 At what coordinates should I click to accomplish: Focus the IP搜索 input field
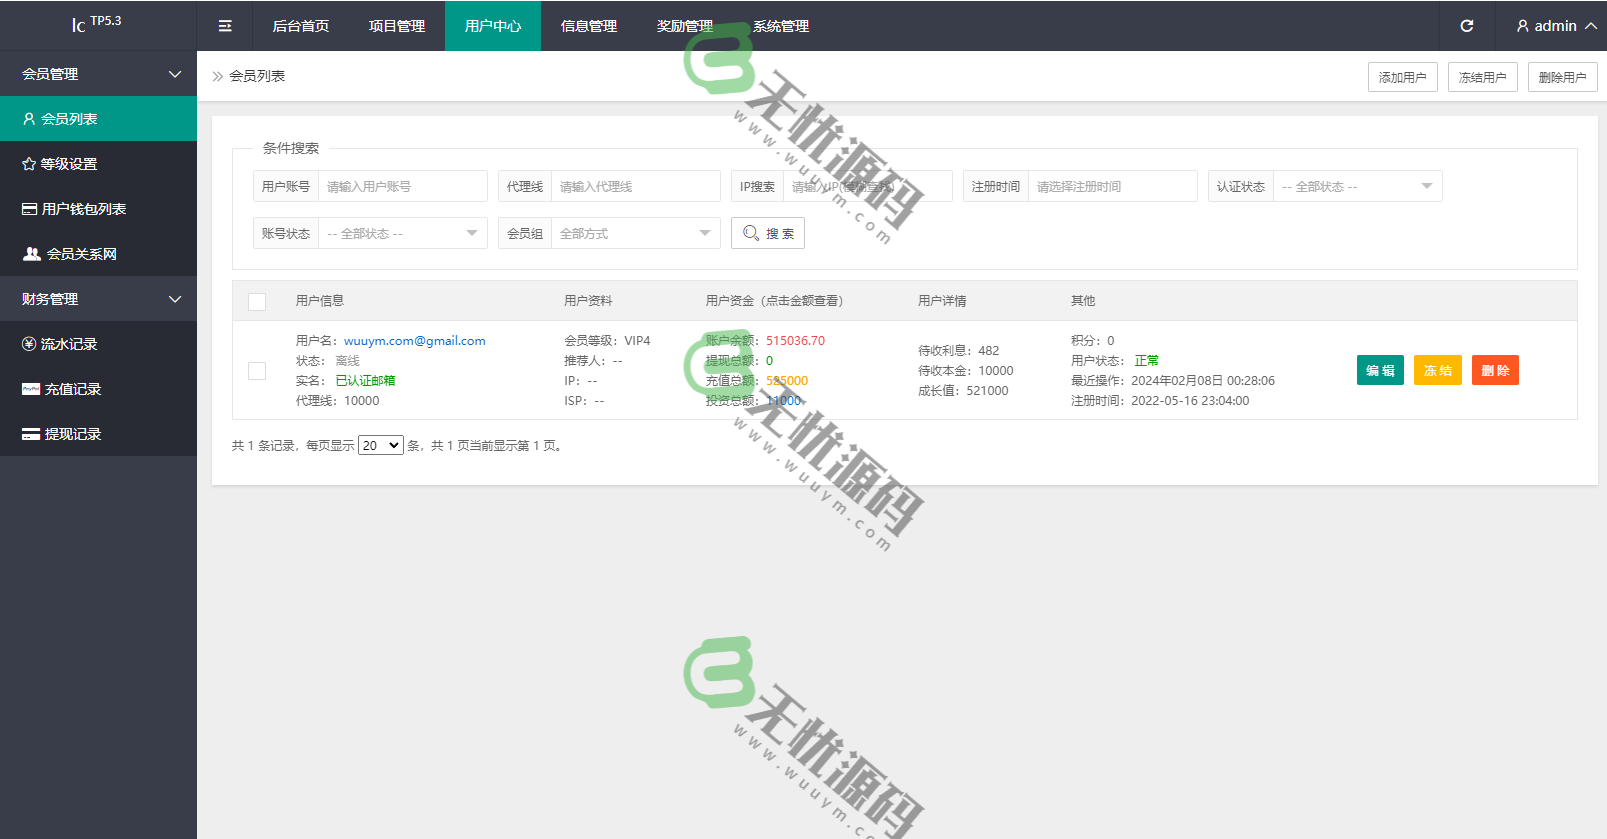pos(867,187)
